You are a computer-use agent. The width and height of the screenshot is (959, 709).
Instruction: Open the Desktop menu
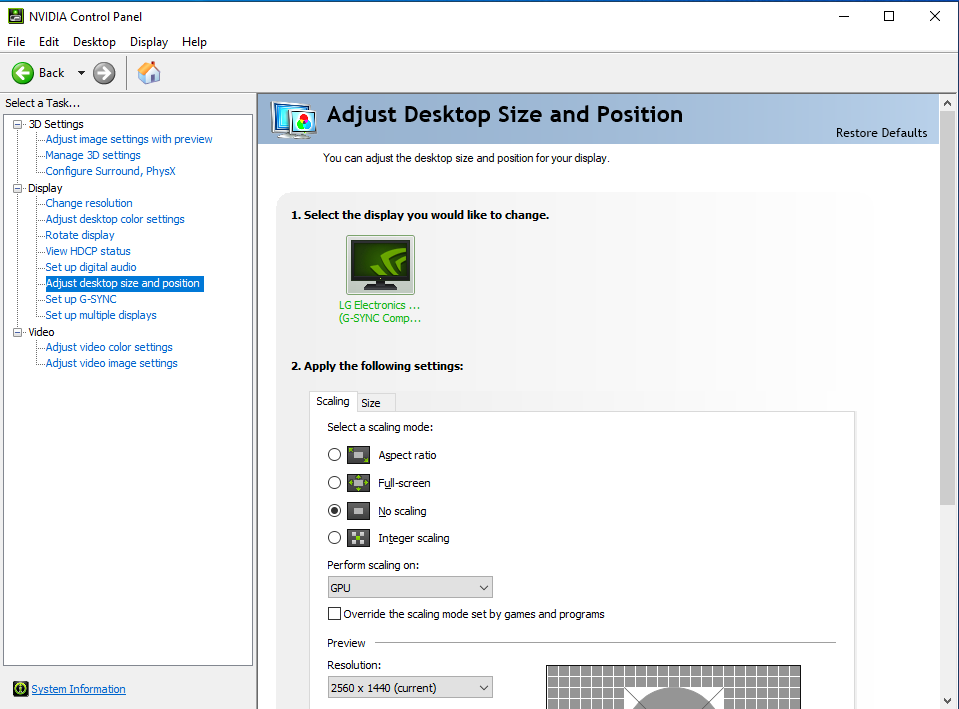coord(94,42)
